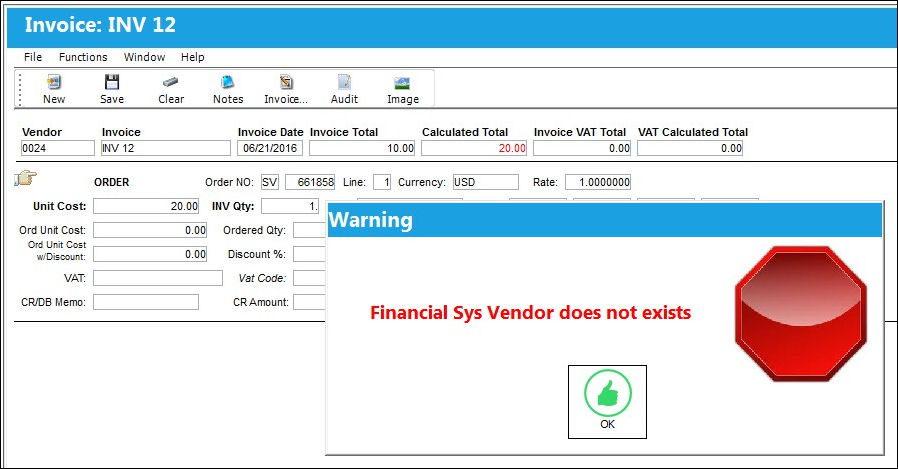Click the Vendor field containing 0024
898x469 pixels.
point(58,148)
